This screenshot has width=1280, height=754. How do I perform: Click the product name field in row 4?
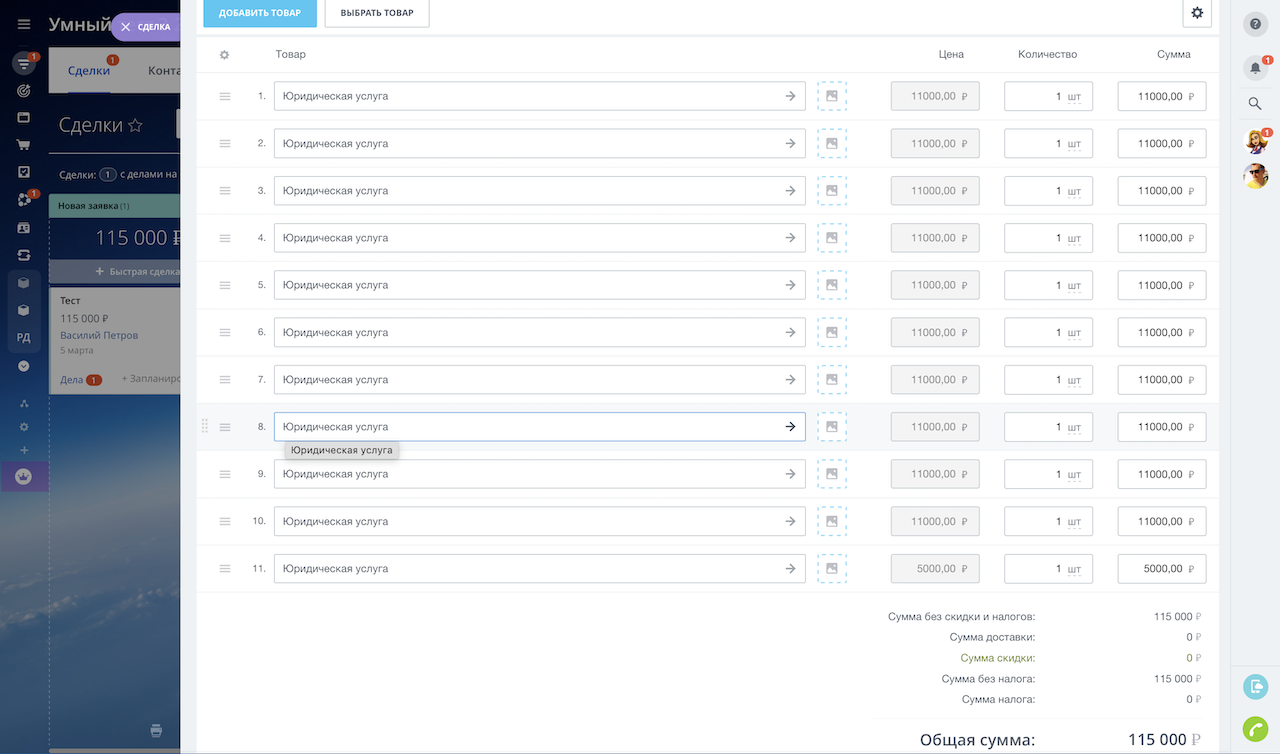click(x=540, y=238)
